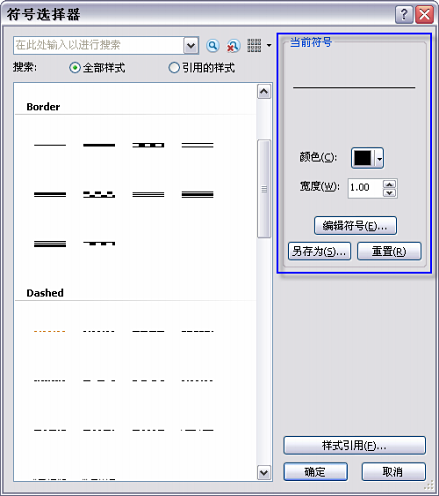Decrease width with the down spinner arrow

pos(389,193)
